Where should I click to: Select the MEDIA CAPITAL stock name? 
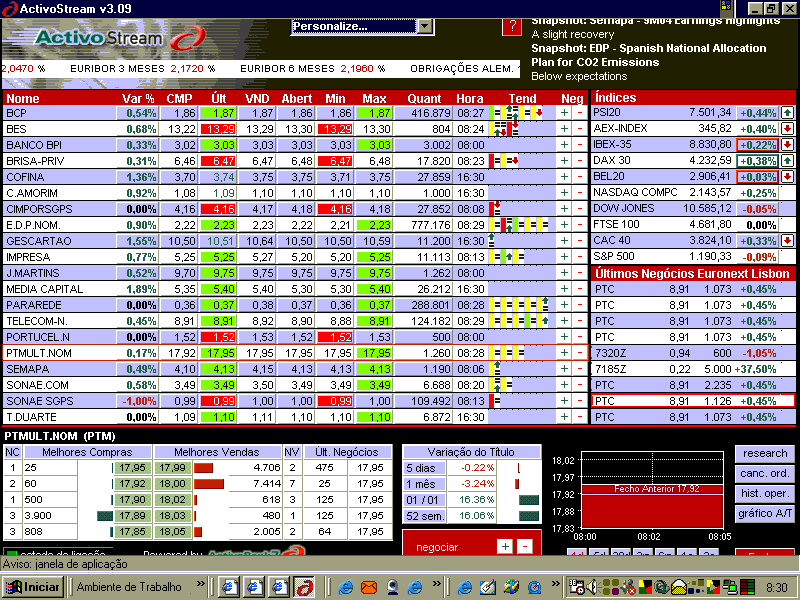coord(44,289)
